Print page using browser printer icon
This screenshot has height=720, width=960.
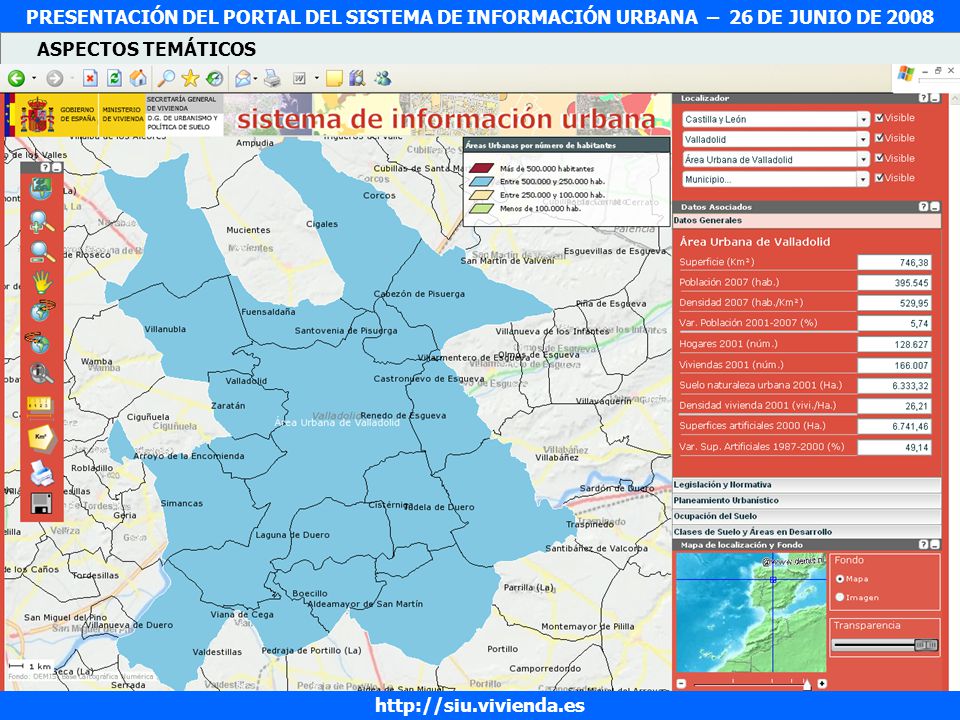pos(272,78)
